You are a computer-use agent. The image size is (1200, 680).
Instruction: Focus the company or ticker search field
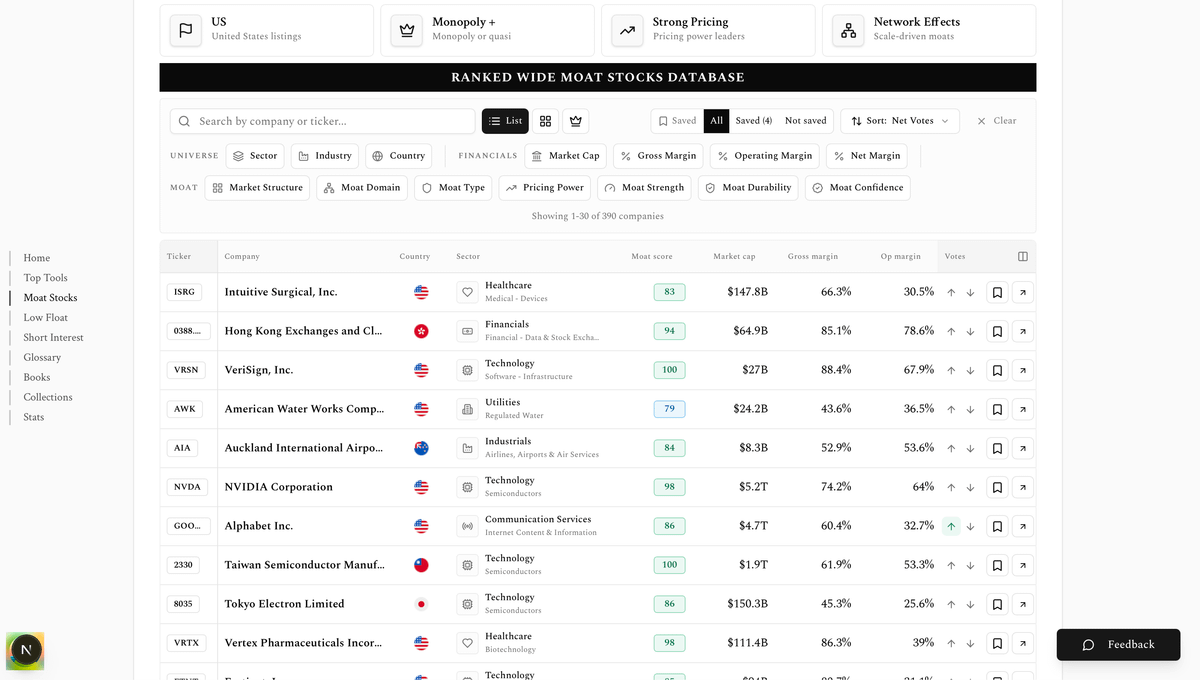(x=323, y=121)
